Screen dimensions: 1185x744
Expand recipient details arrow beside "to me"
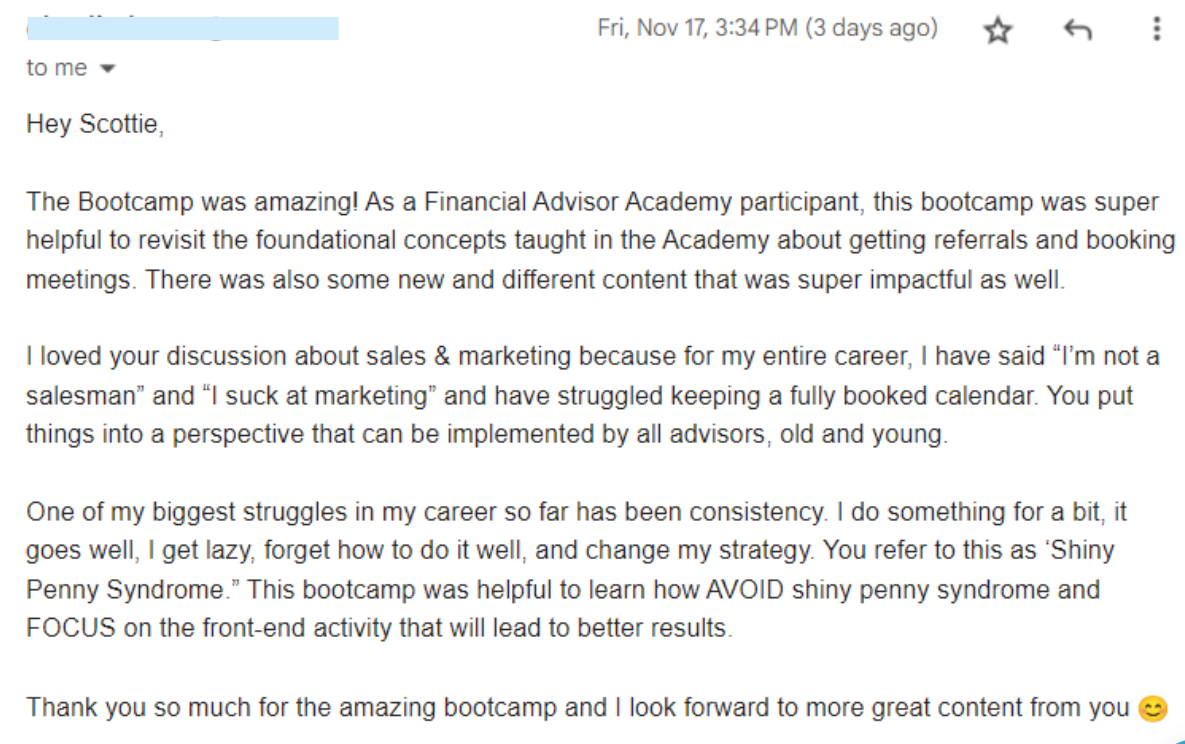point(108,69)
